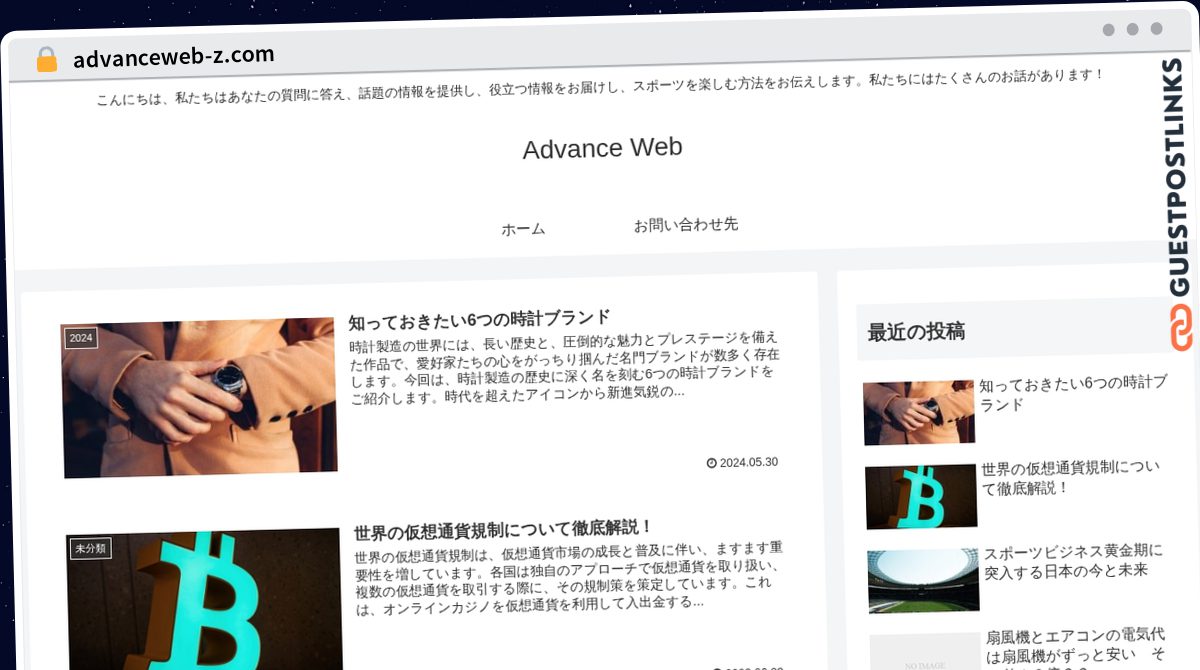Click sidebar watch thumbnail under 最近の投稿
The image size is (1200, 670).
pos(919,412)
